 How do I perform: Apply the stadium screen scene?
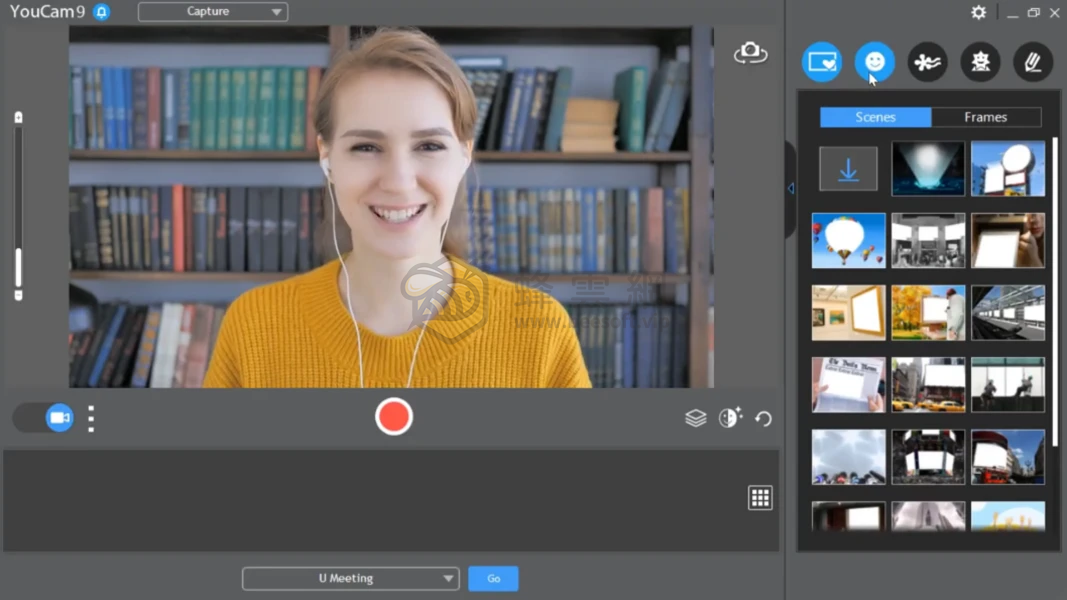click(x=928, y=457)
